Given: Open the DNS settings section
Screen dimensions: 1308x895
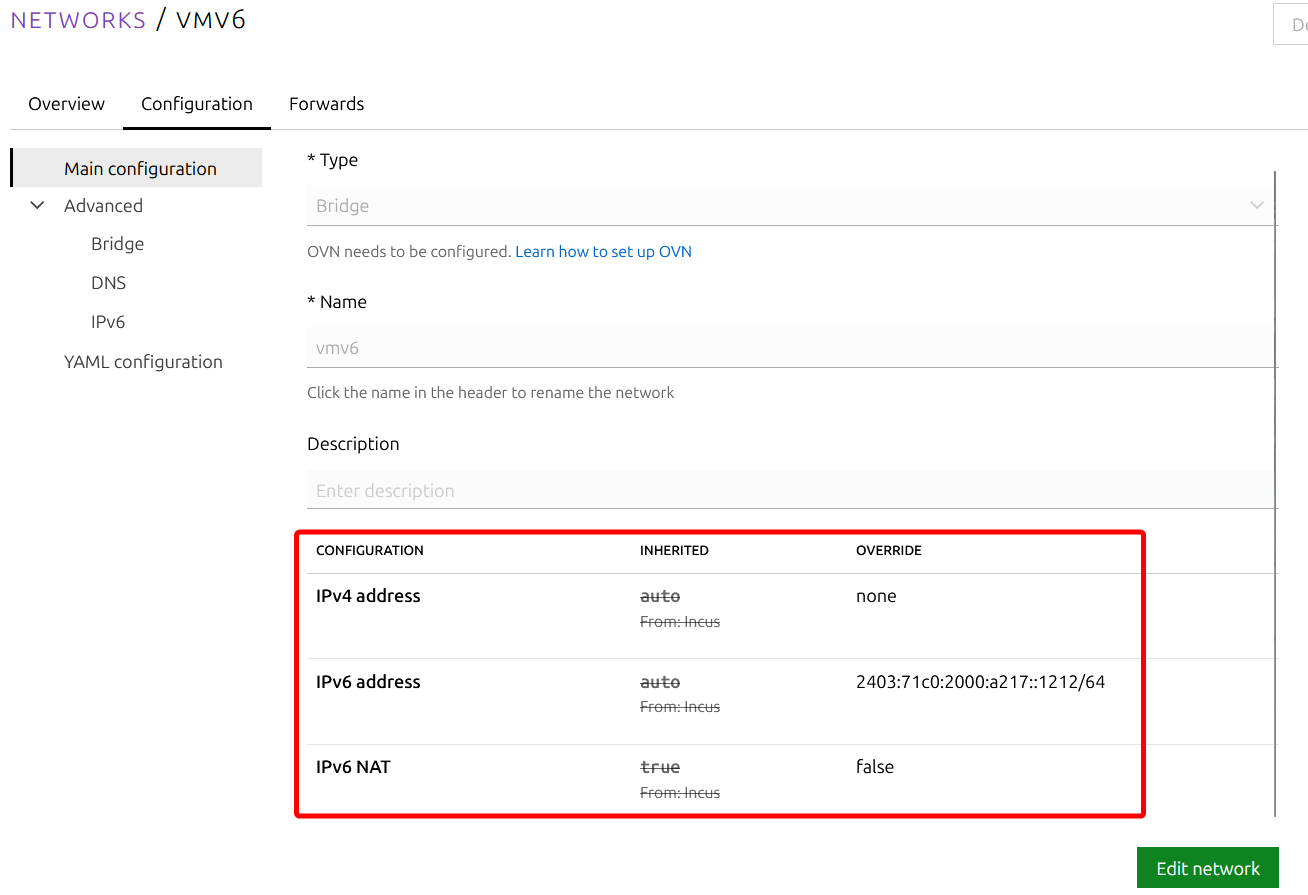Looking at the screenshot, I should click(x=108, y=283).
